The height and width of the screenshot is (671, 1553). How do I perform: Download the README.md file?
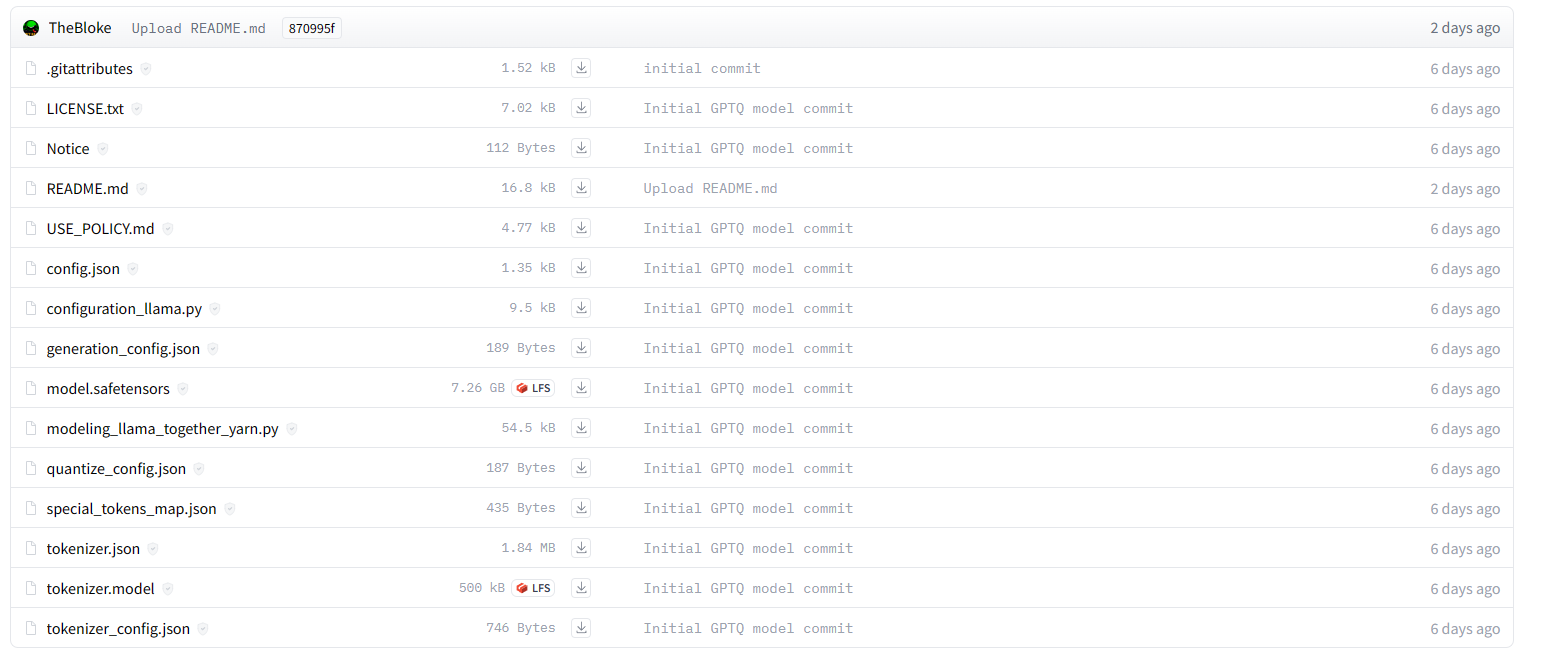pyautogui.click(x=581, y=187)
